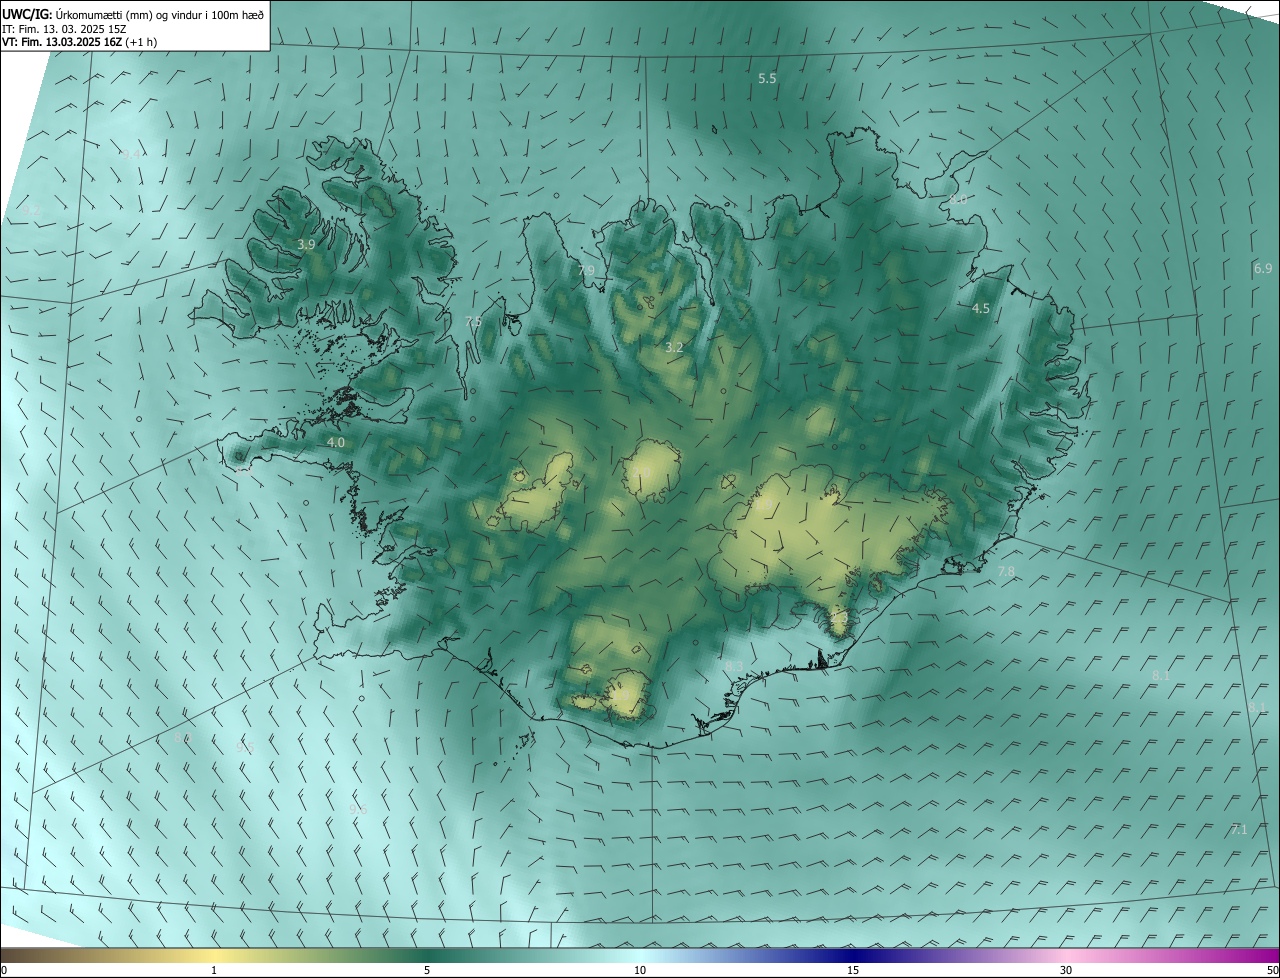The height and width of the screenshot is (978, 1280).
Task: Click the 7.9 value label
Action: [586, 271]
